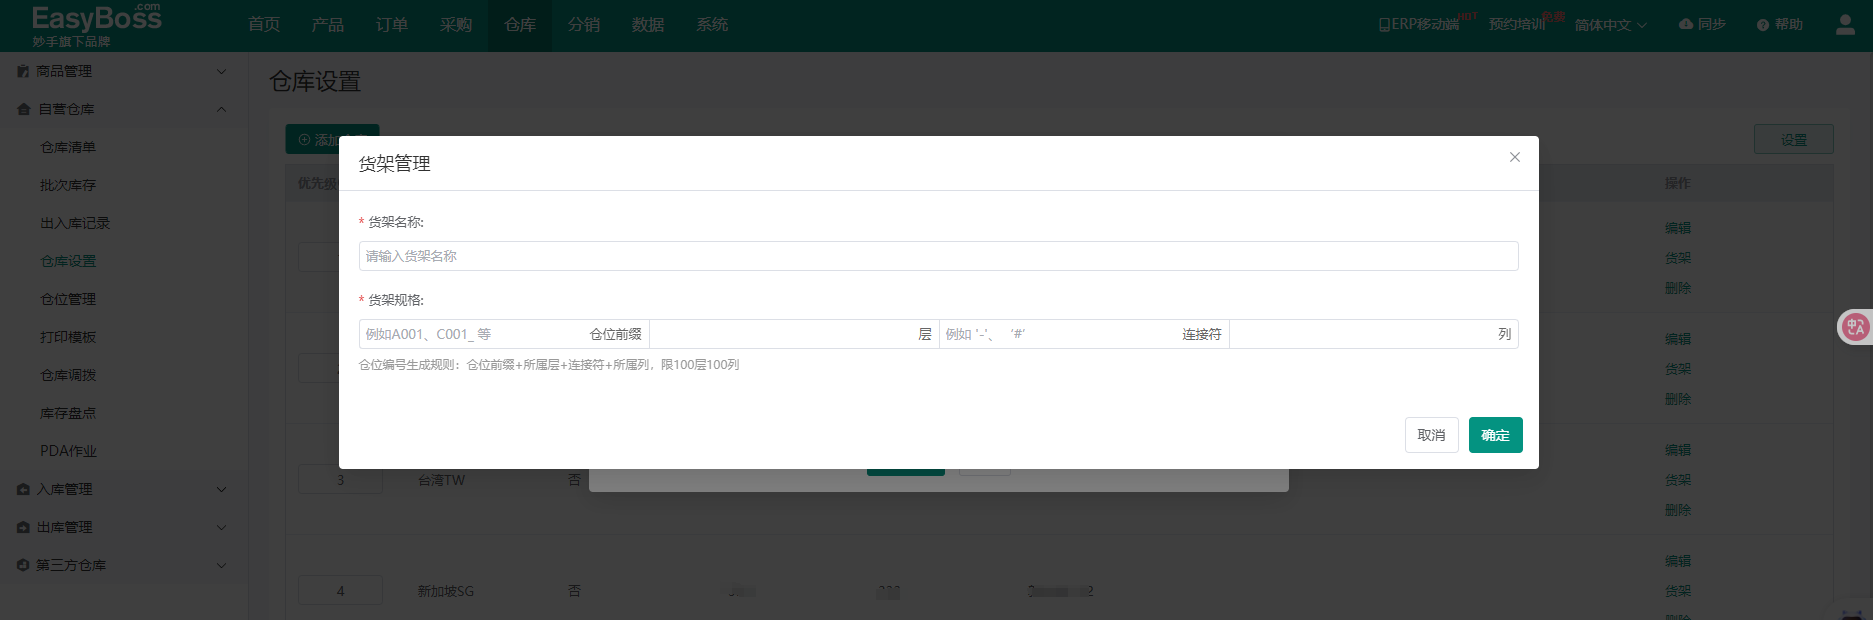1873x620 pixels.
Task: Open 库存盘点 in sidebar
Action: tap(68, 413)
